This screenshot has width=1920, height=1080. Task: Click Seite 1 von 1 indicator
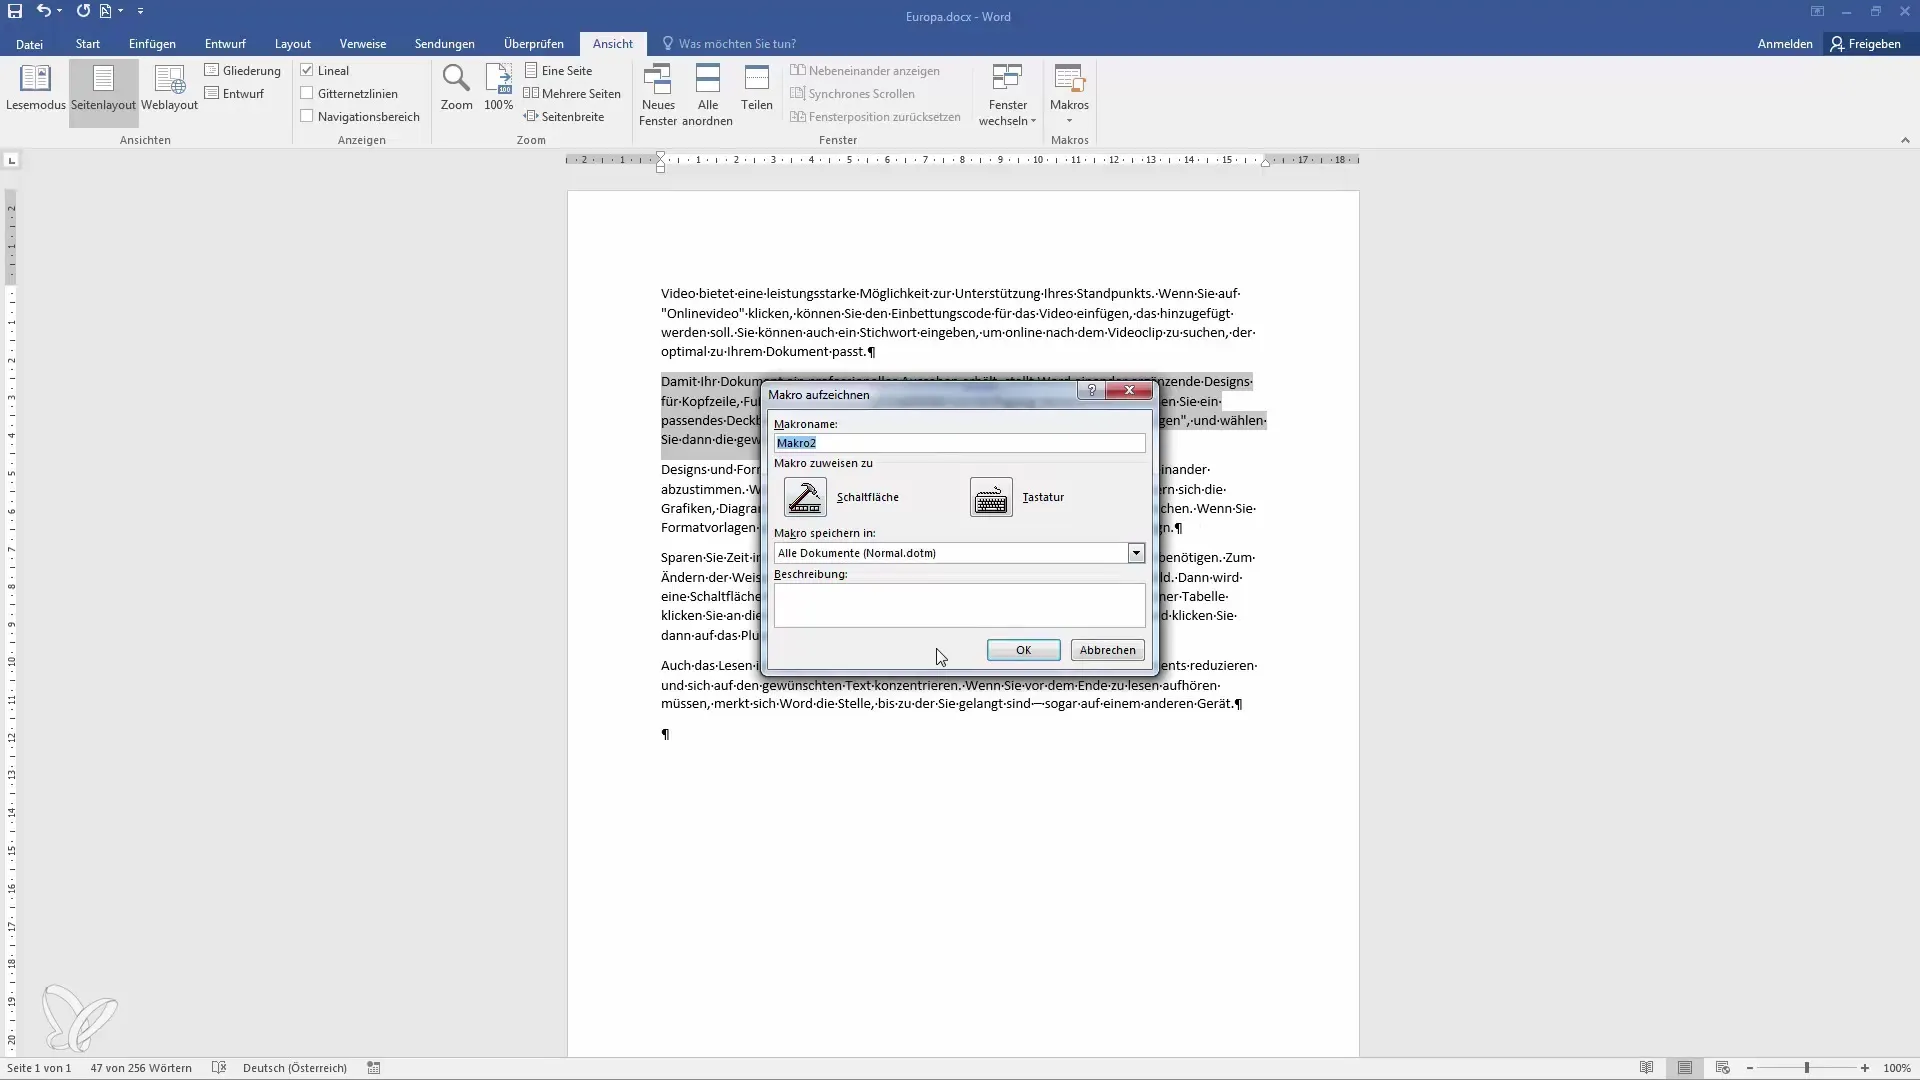point(39,1068)
